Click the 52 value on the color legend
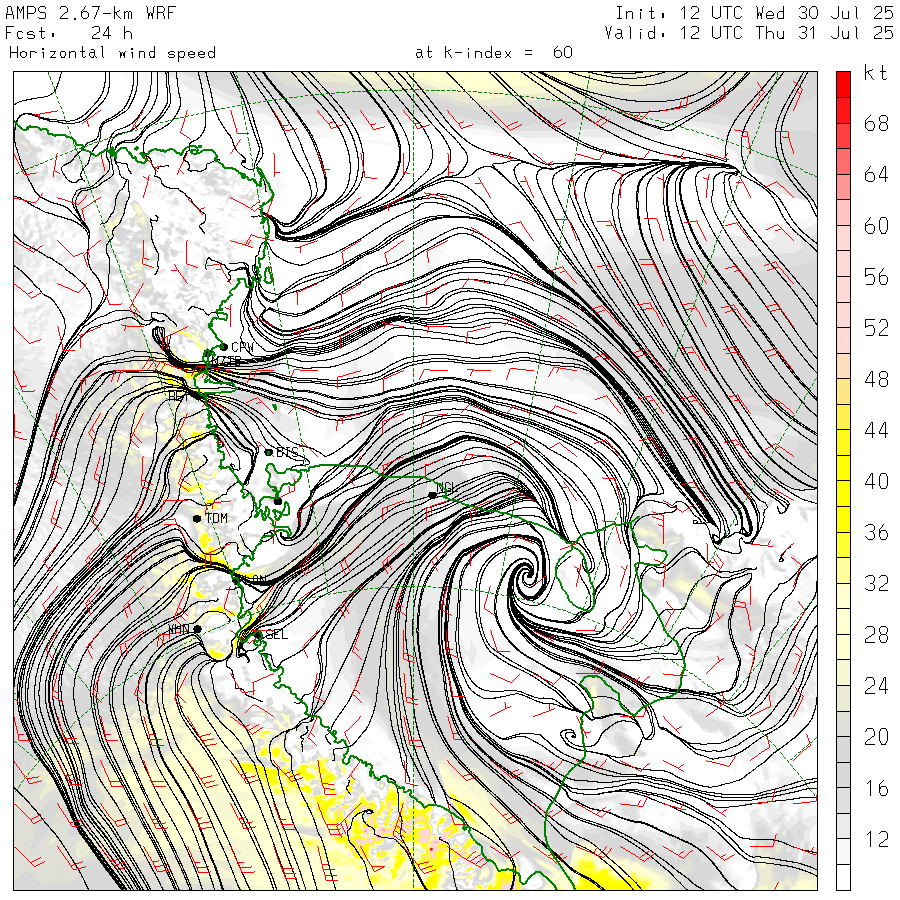Viewport: 900px width, 900px height. [876, 328]
